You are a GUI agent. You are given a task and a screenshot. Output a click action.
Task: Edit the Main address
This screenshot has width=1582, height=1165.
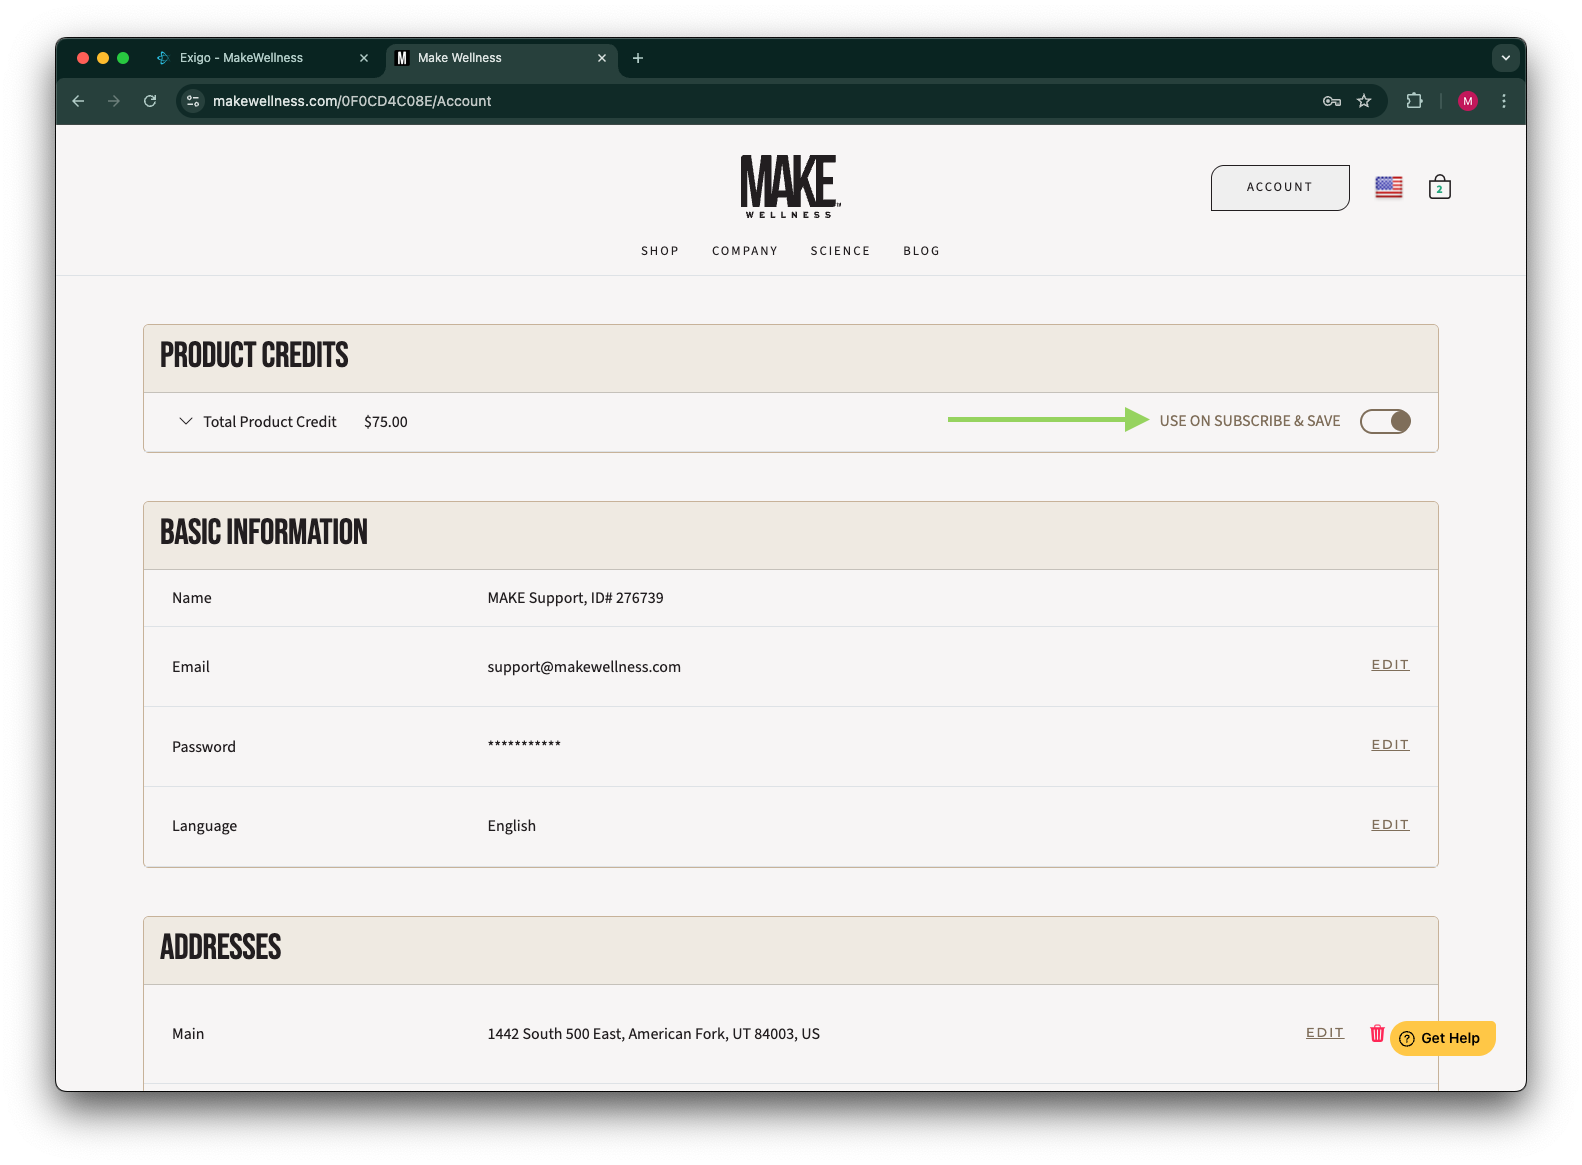1325,1033
